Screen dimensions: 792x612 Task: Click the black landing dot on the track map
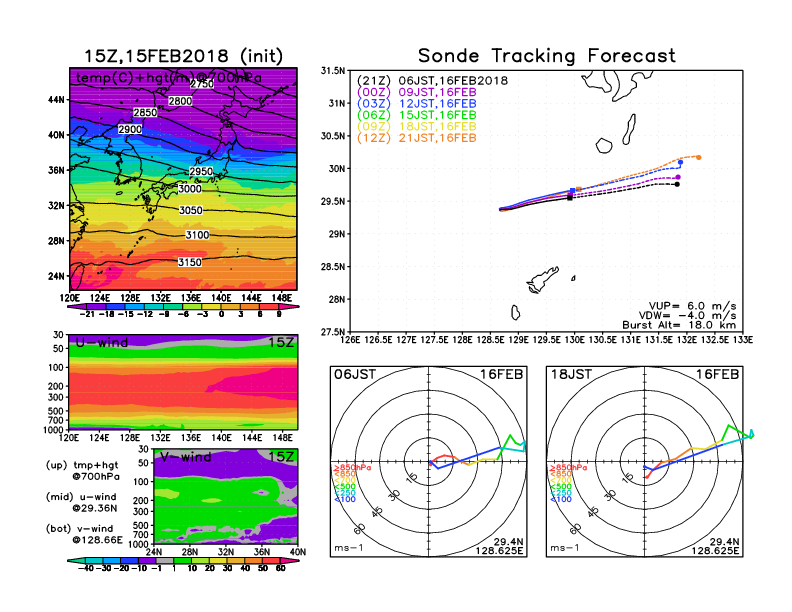point(677,184)
